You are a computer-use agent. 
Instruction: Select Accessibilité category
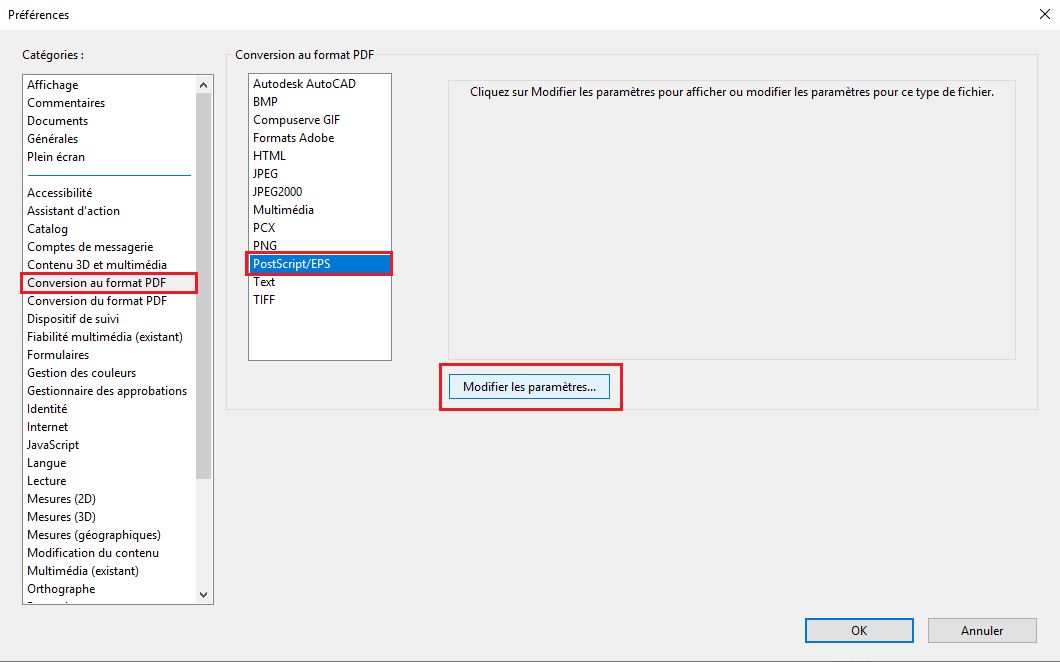click(59, 193)
